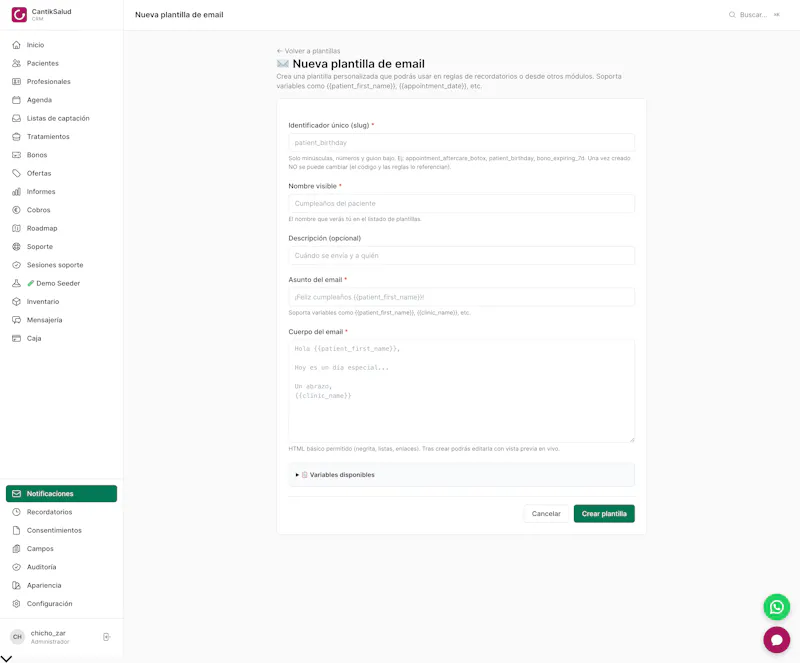
Task: Click the Configuración gear icon
Action: pos(16,604)
